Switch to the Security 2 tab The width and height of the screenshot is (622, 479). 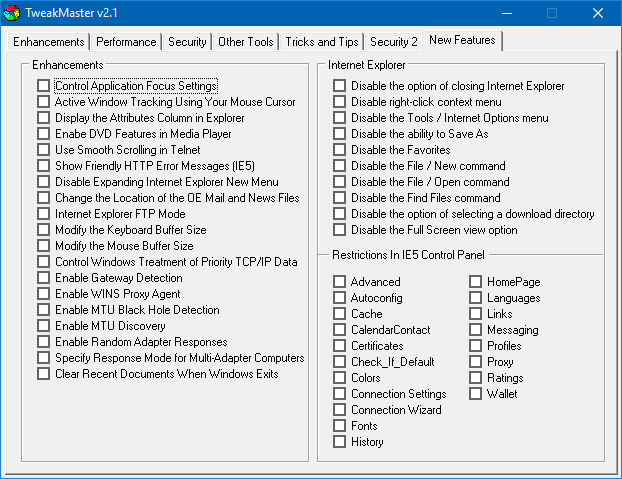393,42
